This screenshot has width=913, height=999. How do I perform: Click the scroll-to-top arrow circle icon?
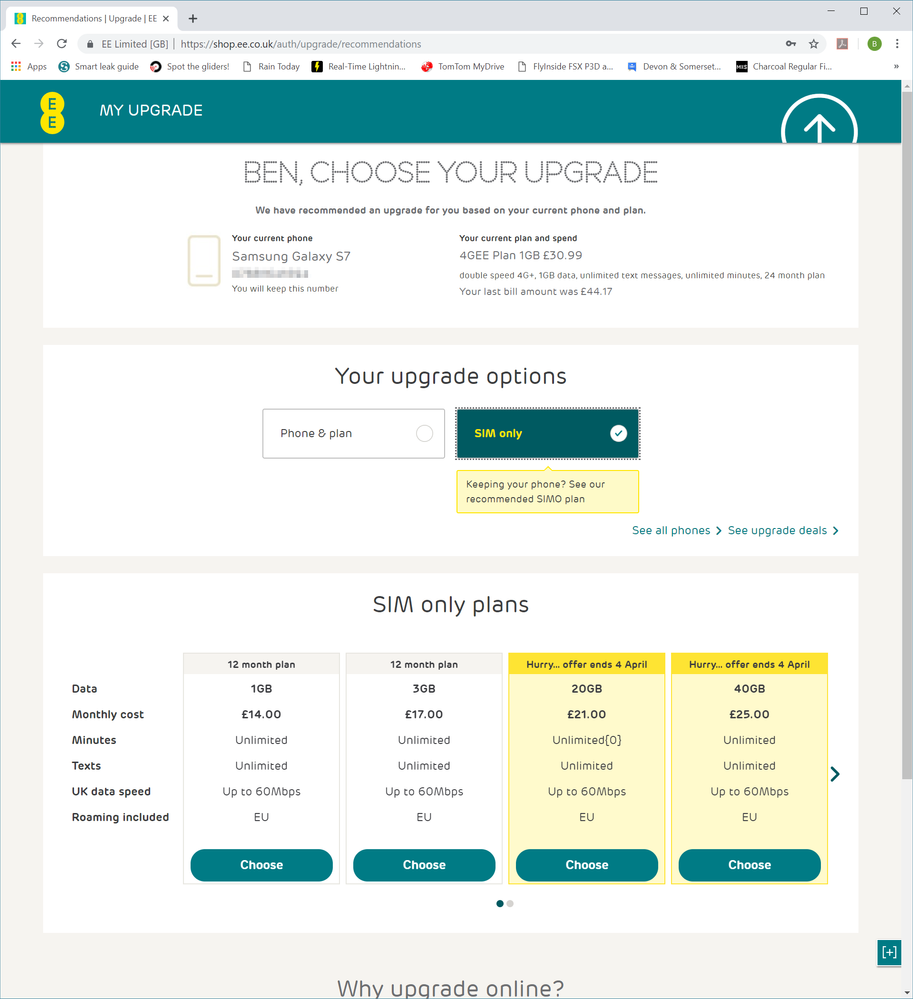click(819, 126)
